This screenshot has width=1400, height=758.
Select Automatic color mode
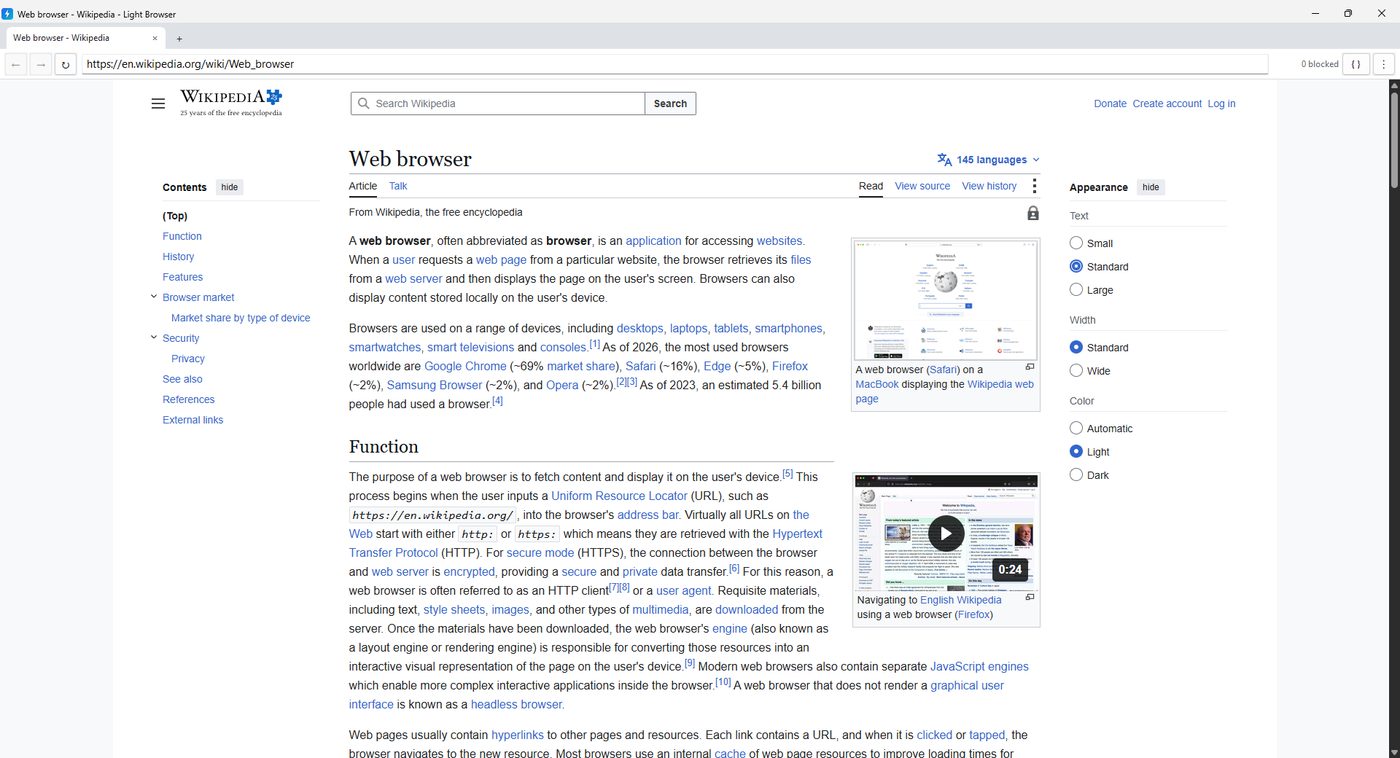pyautogui.click(x=1076, y=429)
